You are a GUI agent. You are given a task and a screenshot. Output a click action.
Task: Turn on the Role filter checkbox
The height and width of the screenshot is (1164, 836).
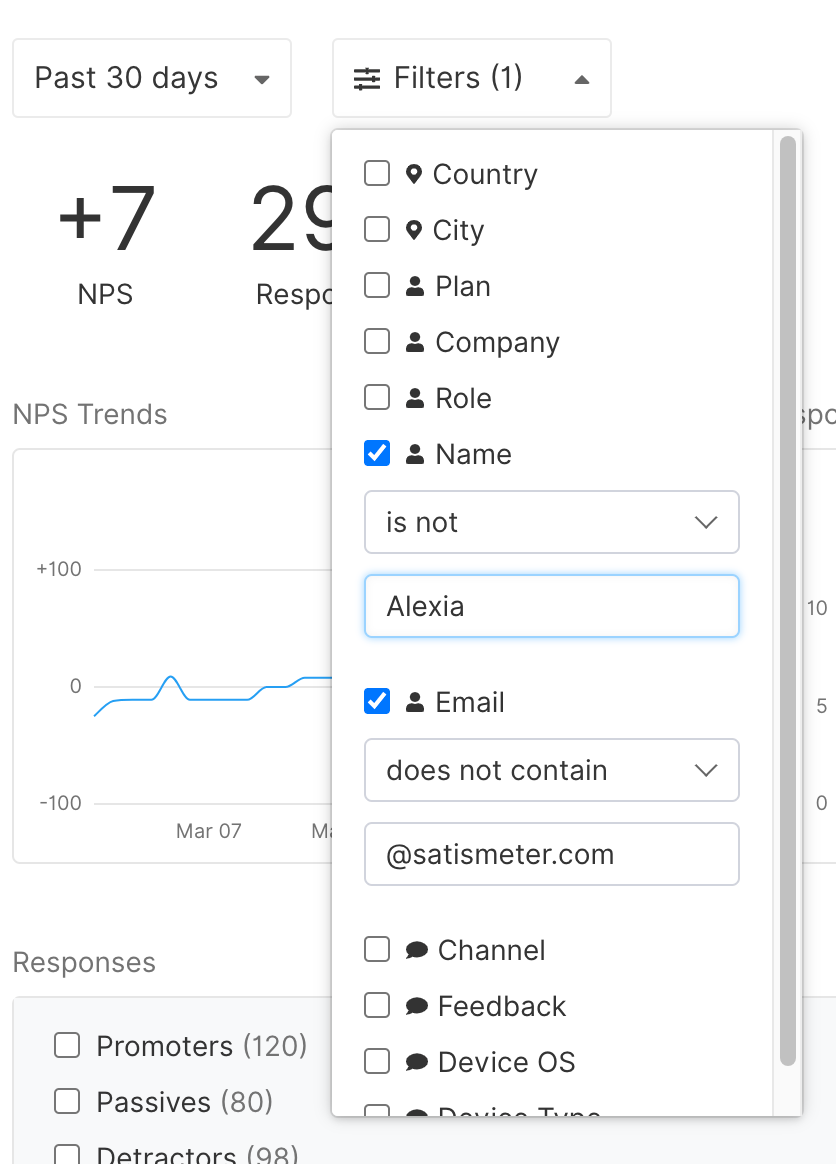coord(377,397)
